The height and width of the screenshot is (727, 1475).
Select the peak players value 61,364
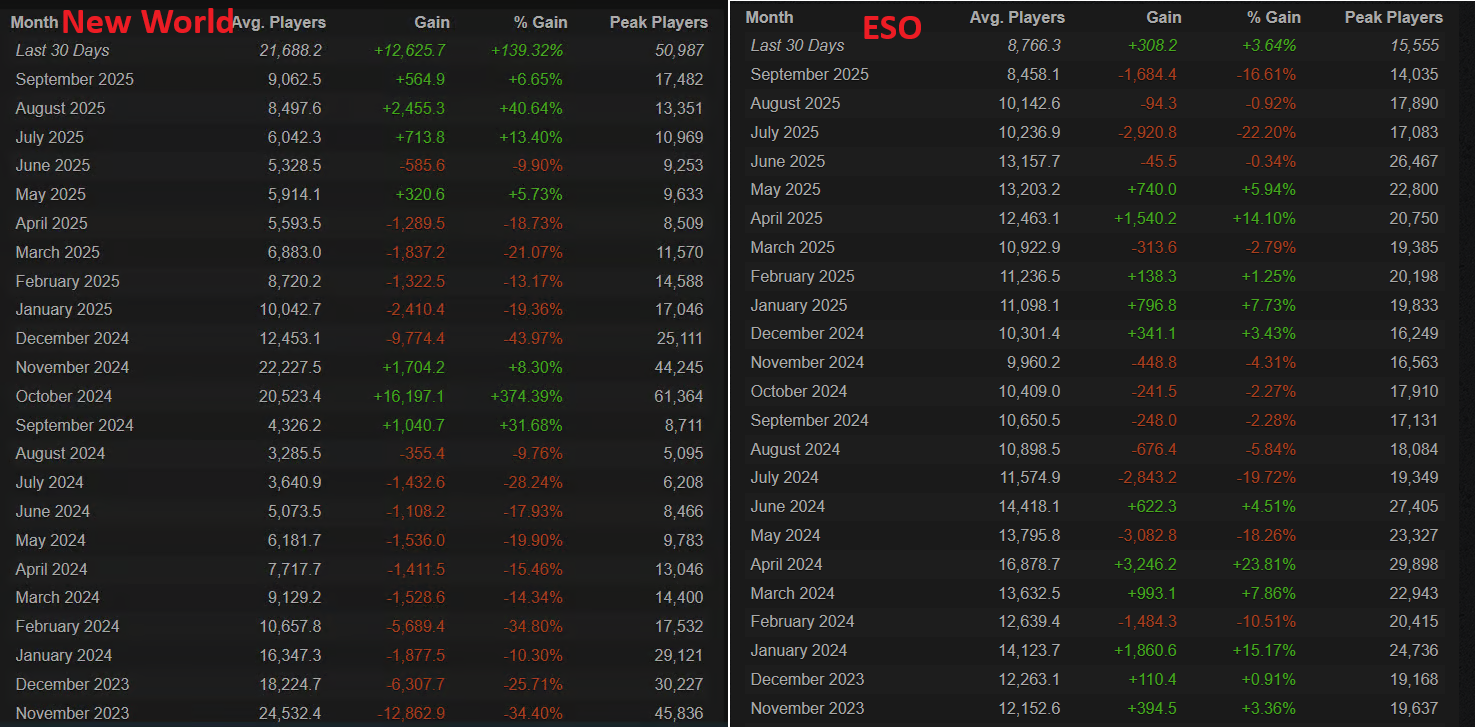680,396
